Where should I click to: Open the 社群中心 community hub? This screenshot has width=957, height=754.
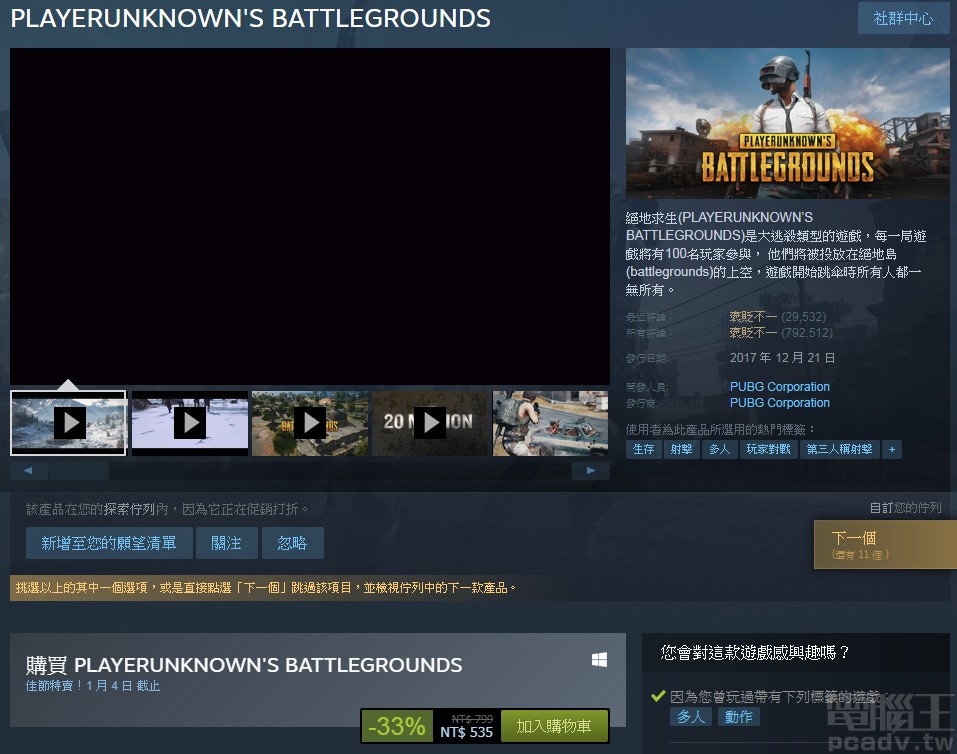pyautogui.click(x=902, y=18)
